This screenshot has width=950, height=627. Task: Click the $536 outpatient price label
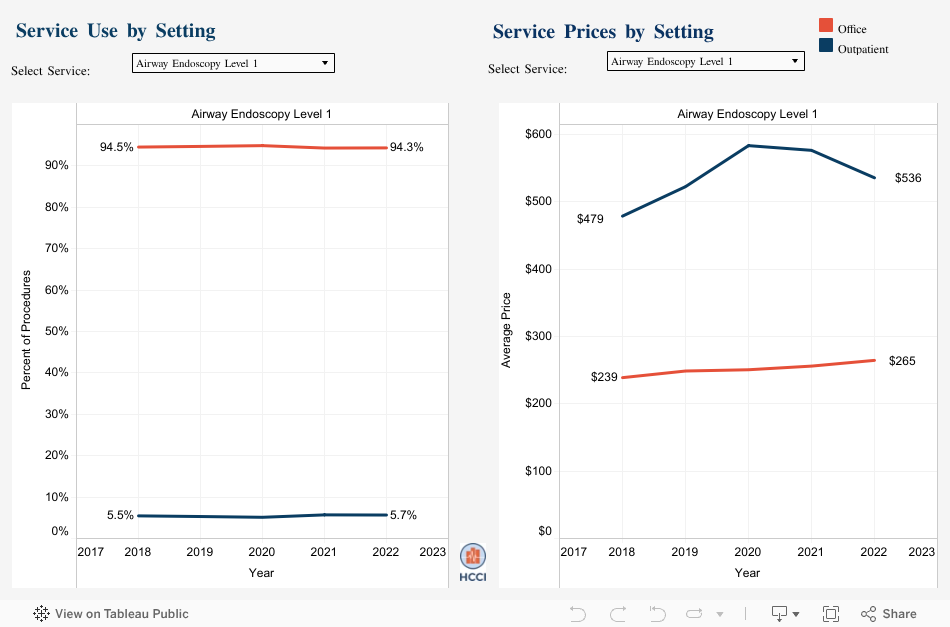[x=908, y=178]
